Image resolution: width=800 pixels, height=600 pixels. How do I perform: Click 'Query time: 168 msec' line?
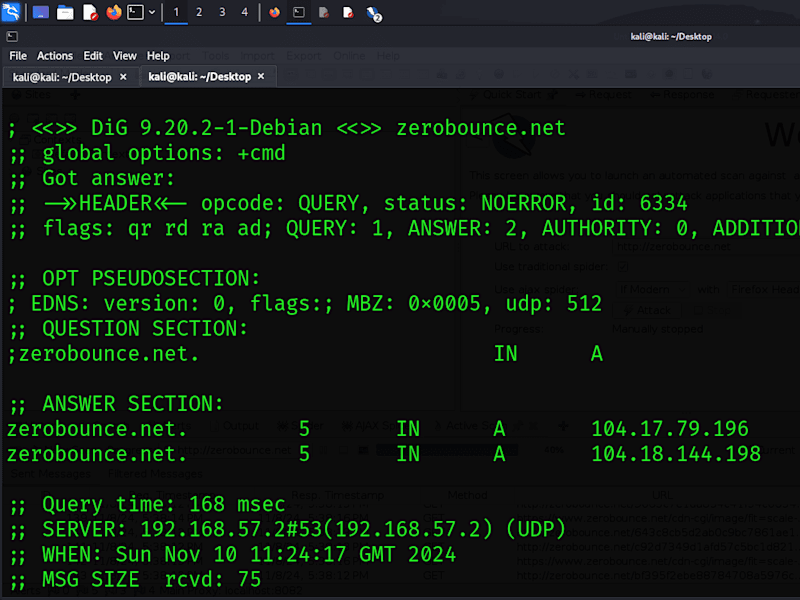[x=163, y=505]
